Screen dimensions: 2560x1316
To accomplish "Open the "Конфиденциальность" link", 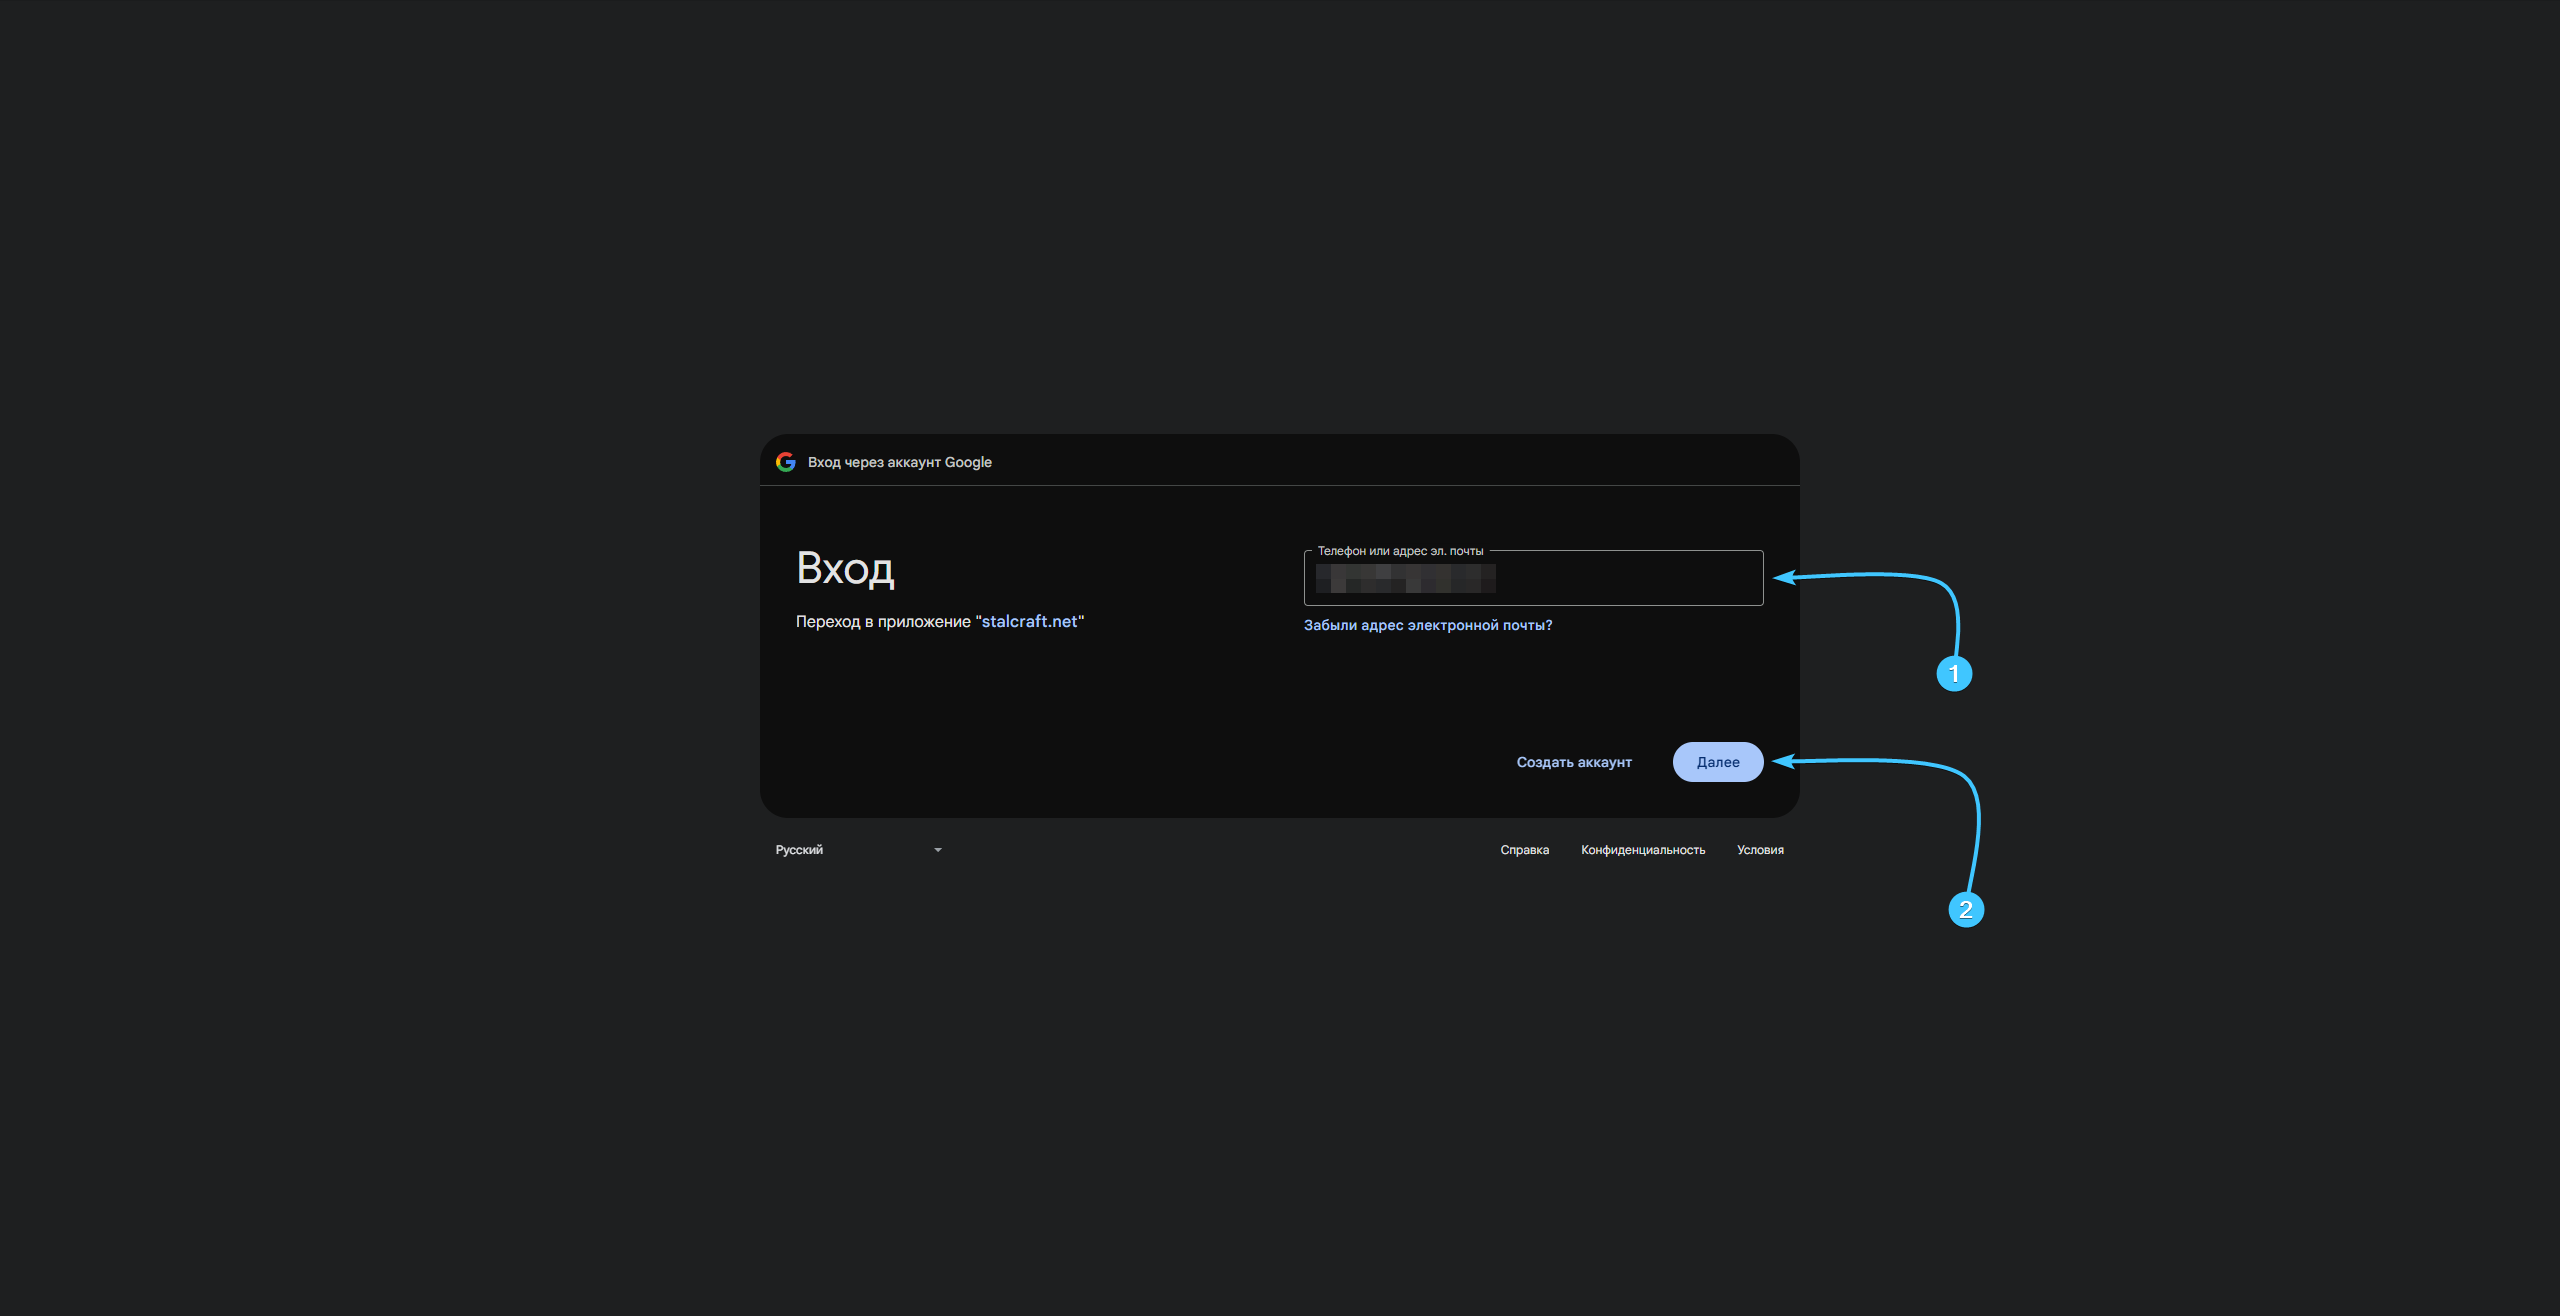I will 1643,850.
